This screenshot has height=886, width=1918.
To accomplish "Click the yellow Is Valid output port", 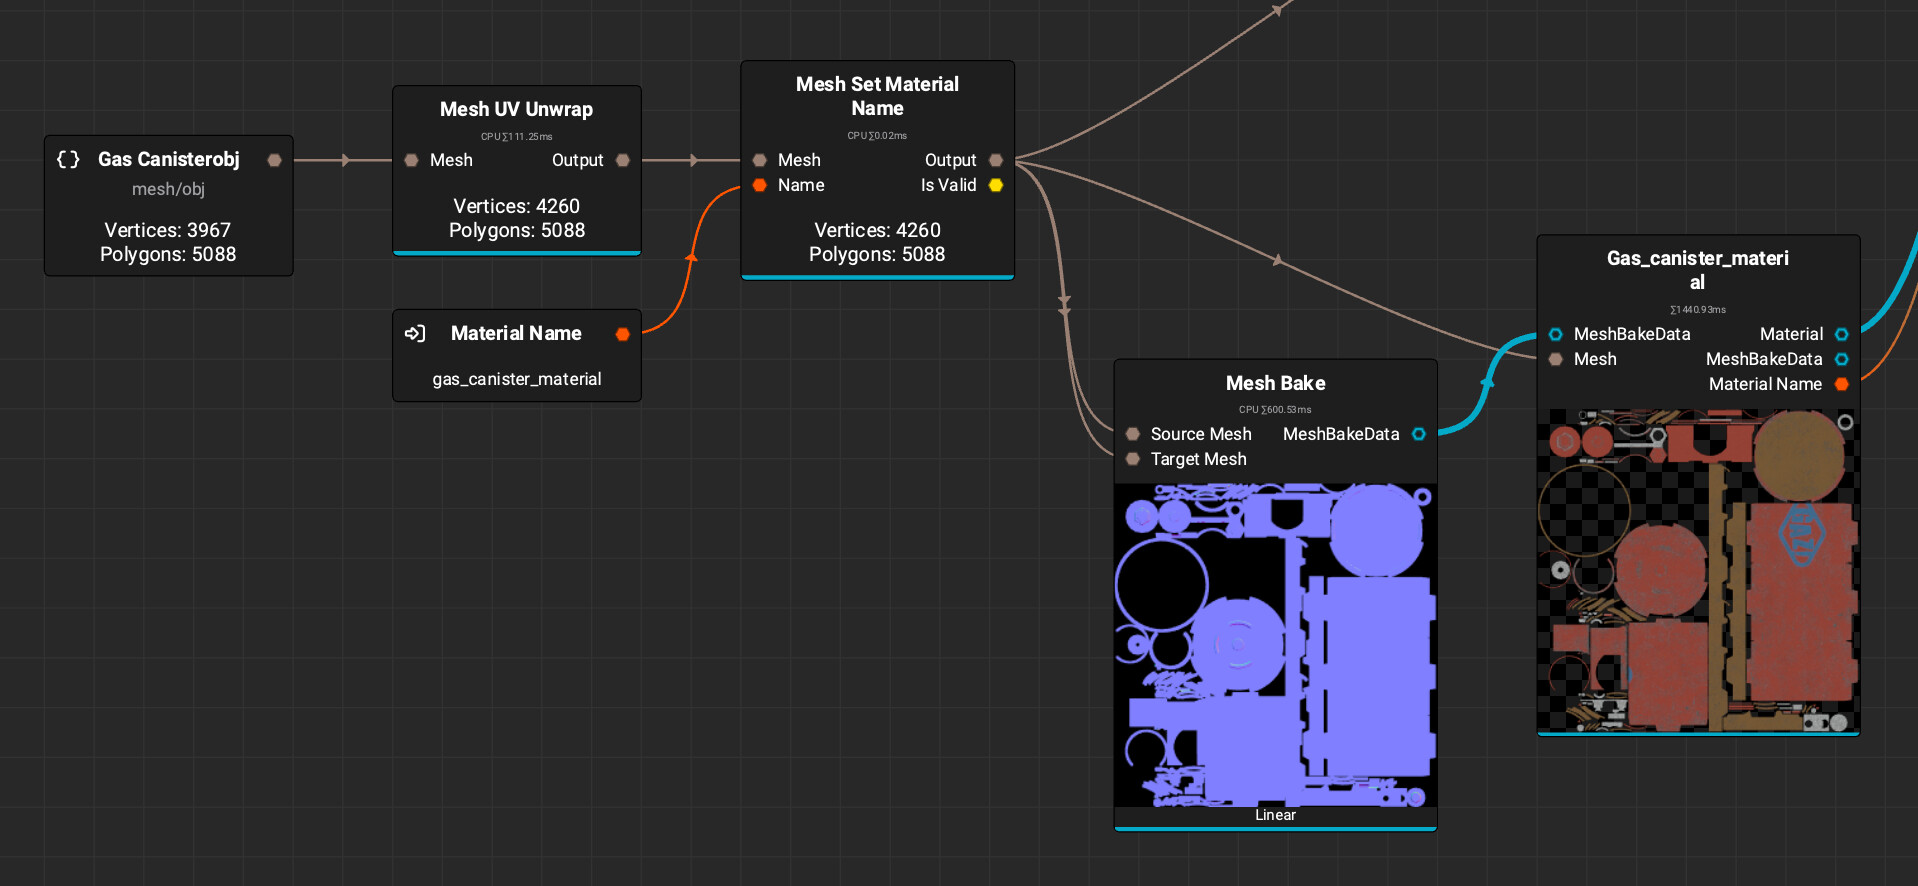I will pos(995,185).
